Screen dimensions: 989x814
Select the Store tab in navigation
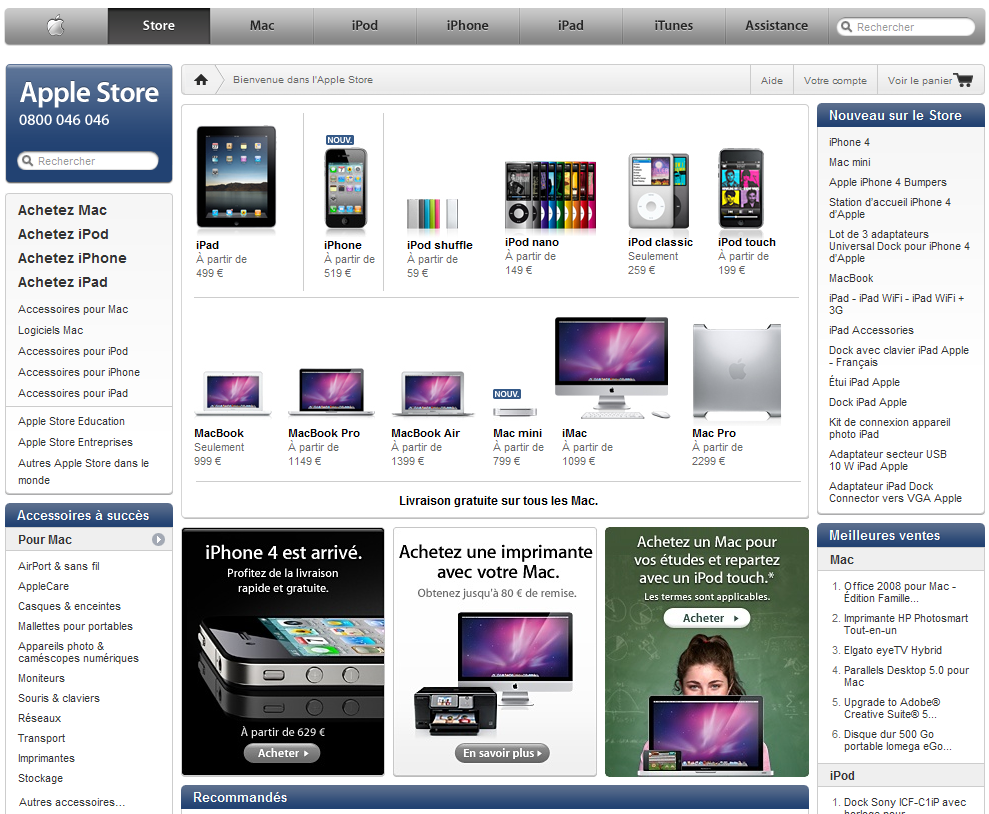coord(158,26)
